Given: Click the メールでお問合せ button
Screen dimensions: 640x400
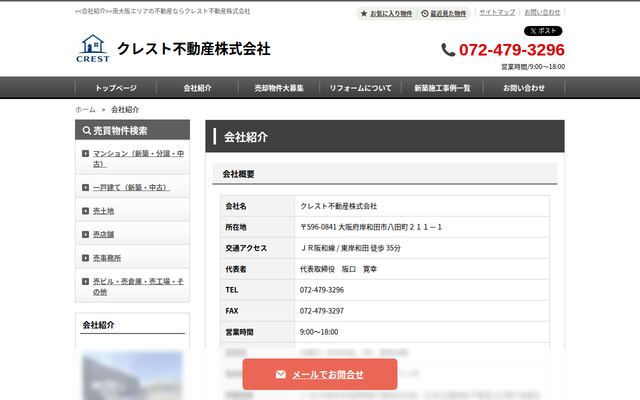Looking at the screenshot, I should 320,374.
